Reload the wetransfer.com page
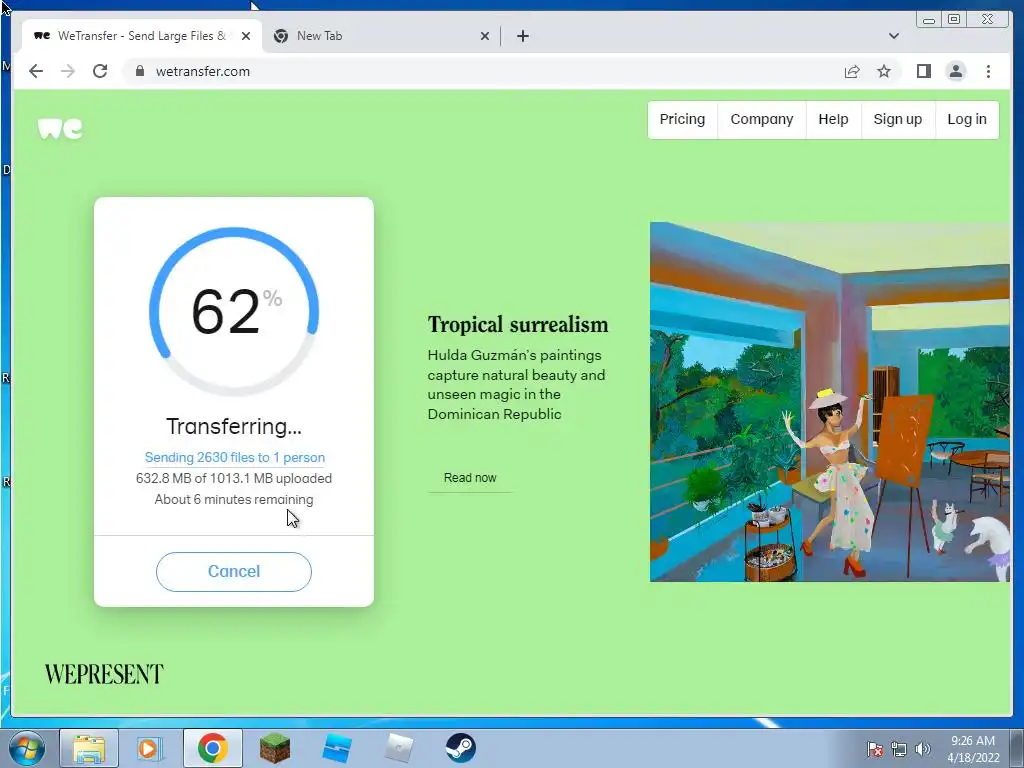 (x=100, y=71)
